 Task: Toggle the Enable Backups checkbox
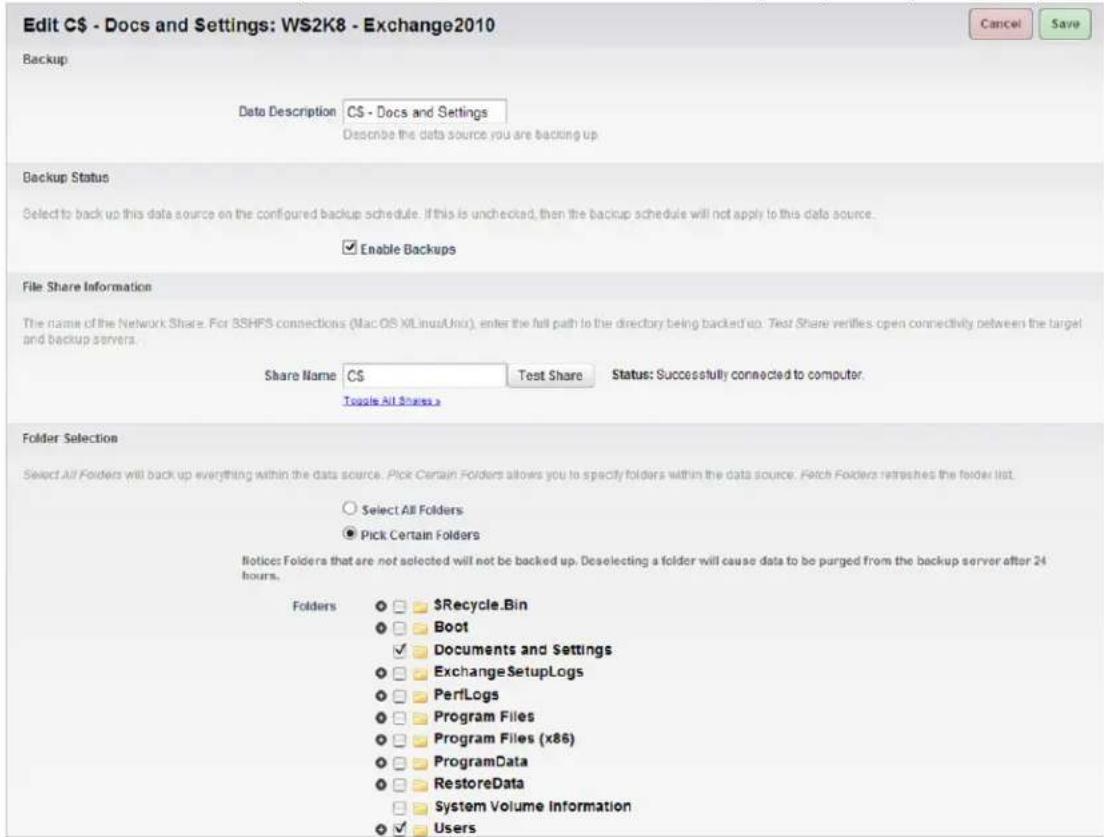pos(349,247)
